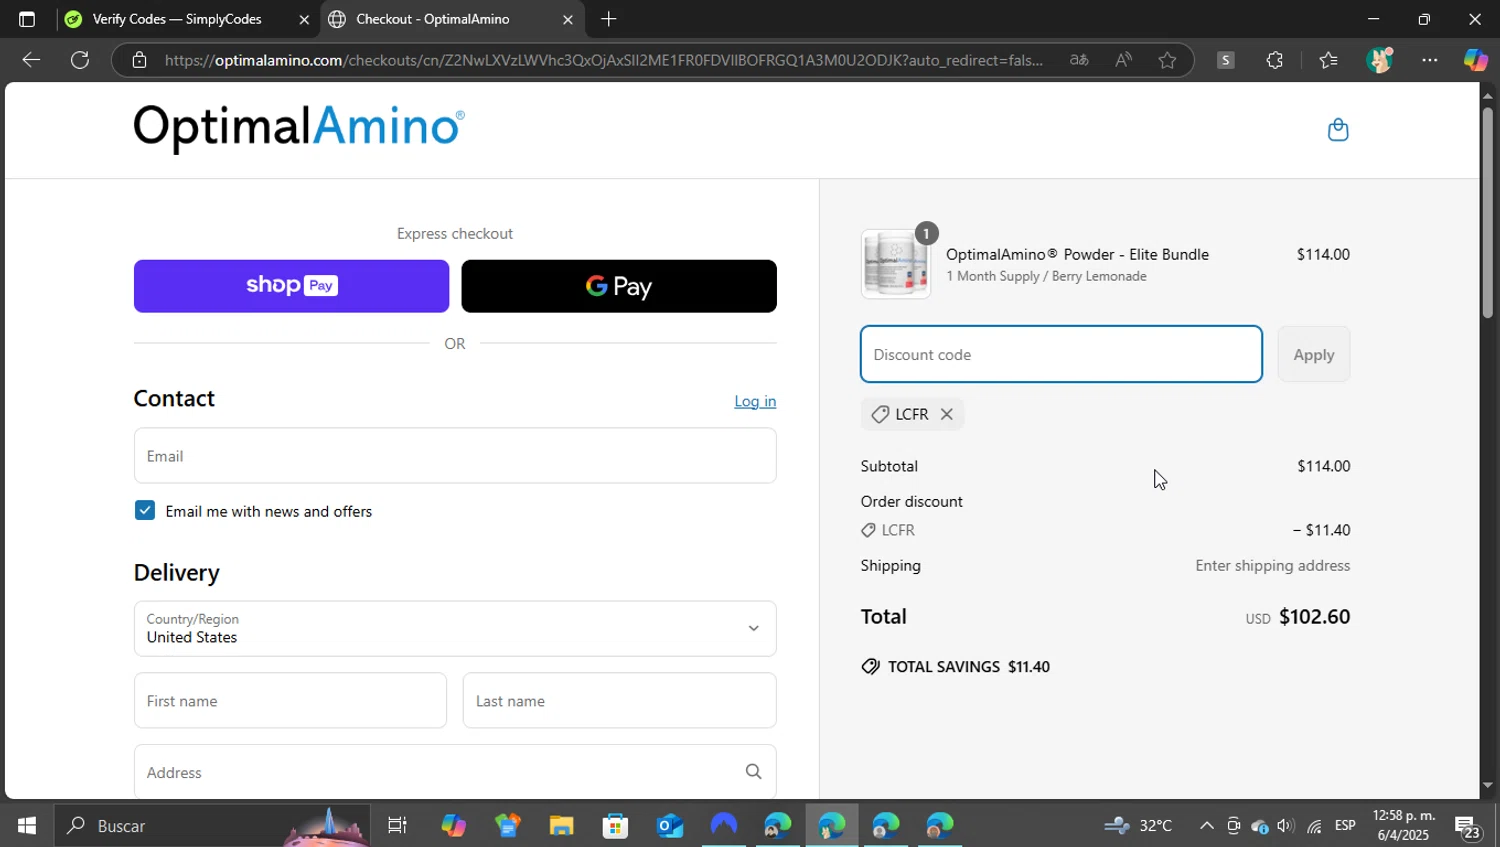Focus the First name field
The image size is (1500, 847).
click(290, 700)
